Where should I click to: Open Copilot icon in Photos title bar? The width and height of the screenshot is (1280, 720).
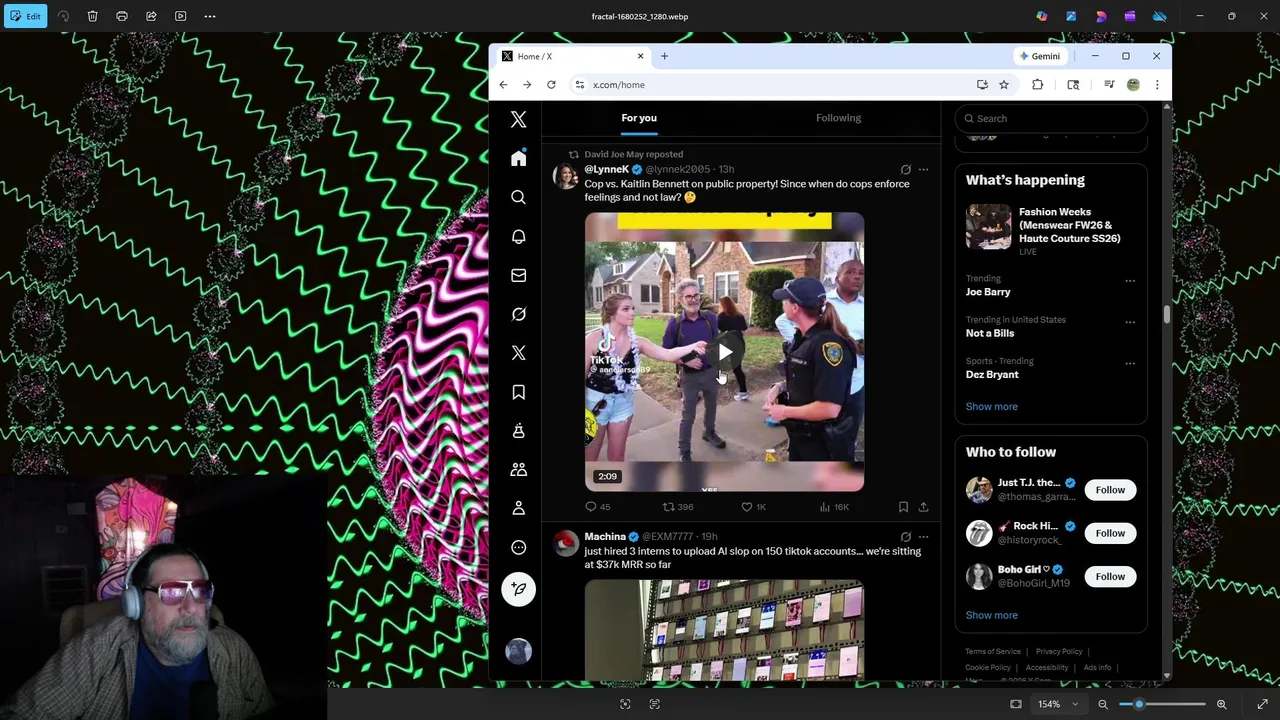[x=1042, y=16]
